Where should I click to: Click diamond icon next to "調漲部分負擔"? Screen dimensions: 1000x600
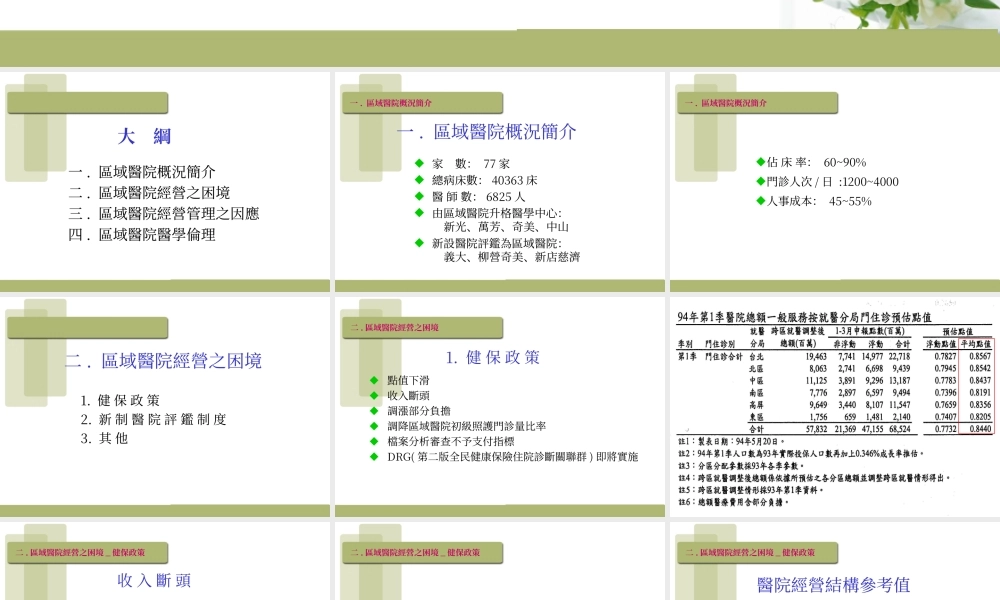pyautogui.click(x=374, y=408)
